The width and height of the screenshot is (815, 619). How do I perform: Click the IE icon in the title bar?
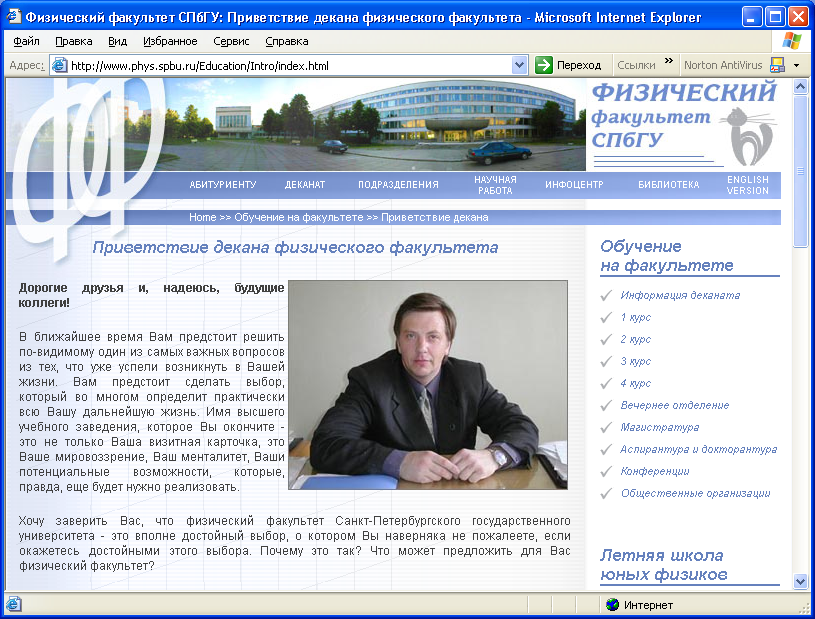13,17
